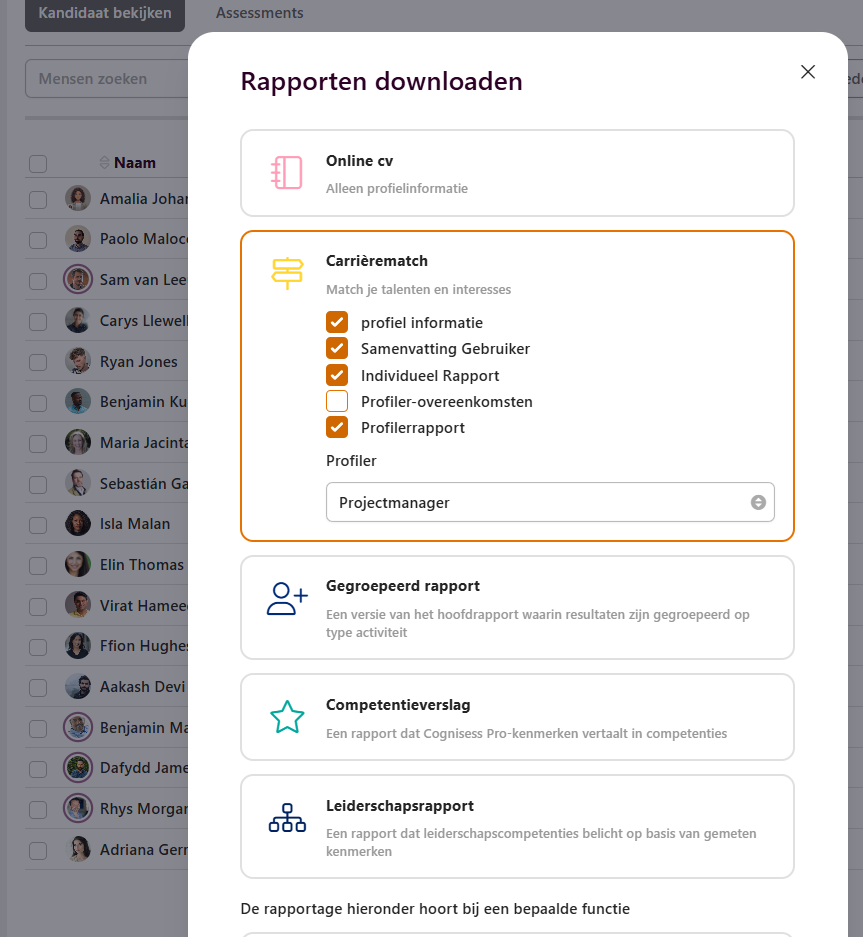
Task: Switch to the Assessments tab
Action: [x=260, y=14]
